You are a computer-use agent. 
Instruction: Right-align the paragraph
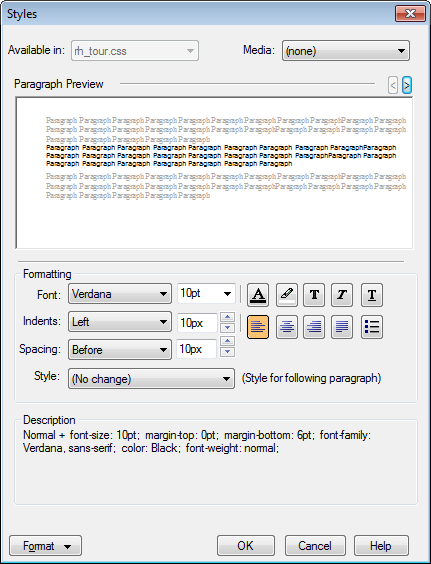(314, 327)
